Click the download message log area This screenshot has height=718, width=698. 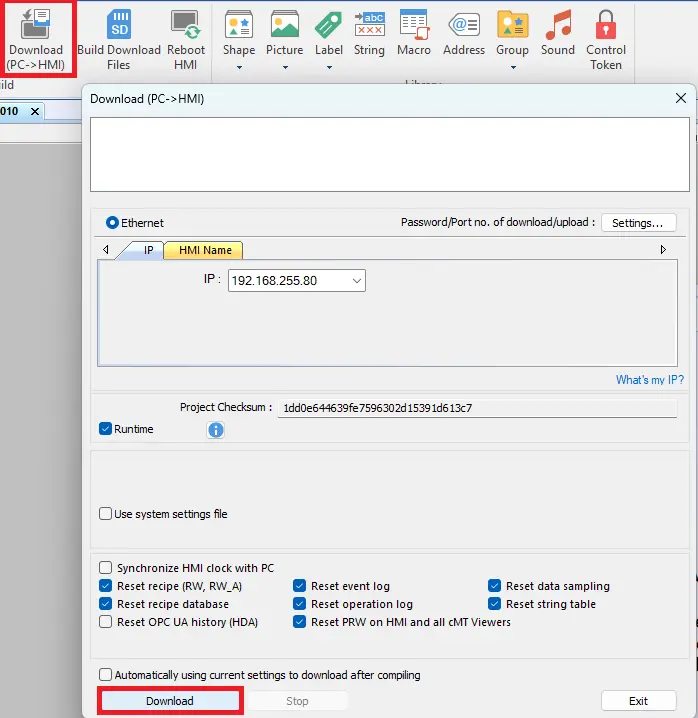[x=390, y=154]
